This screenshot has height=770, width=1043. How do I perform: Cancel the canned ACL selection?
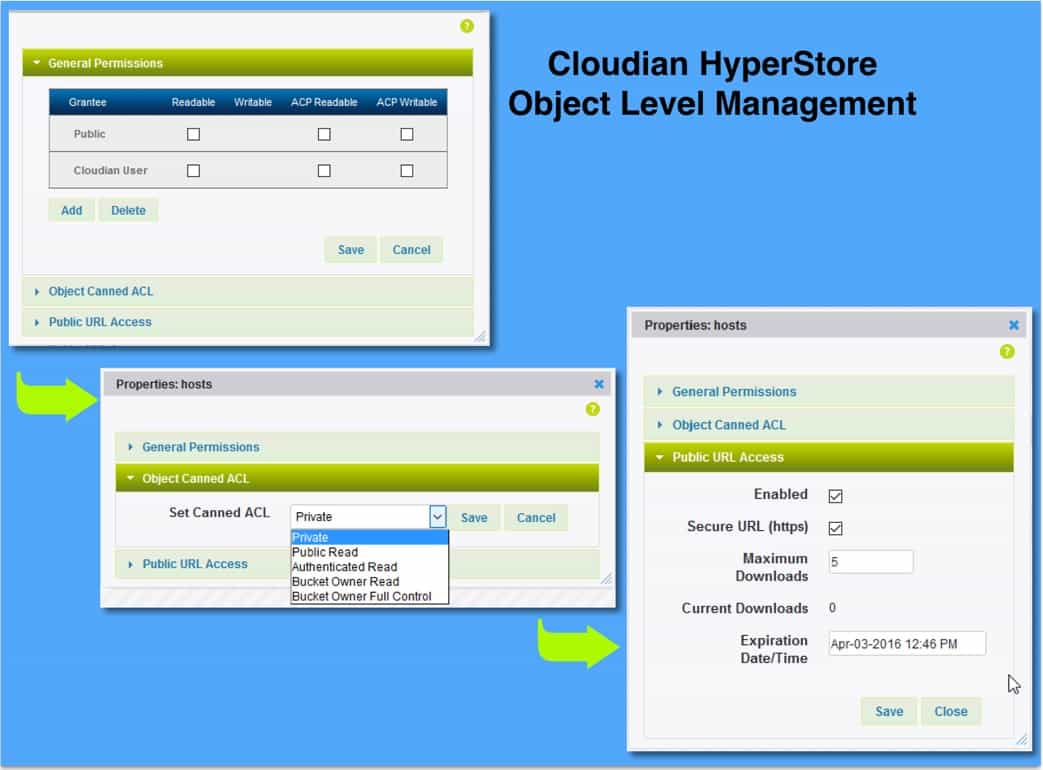pyautogui.click(x=536, y=517)
